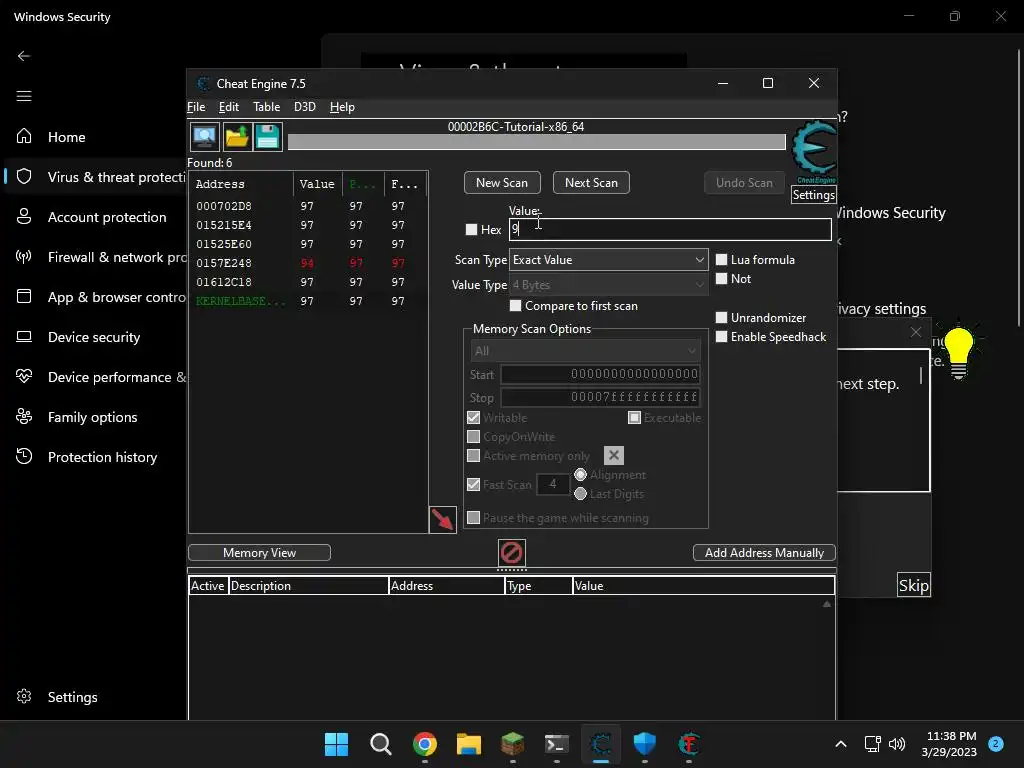1024x768 pixels.
Task: Click the Windows Security back arrow
Action: 24,56
